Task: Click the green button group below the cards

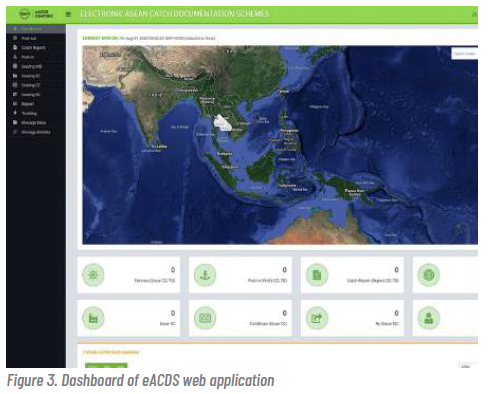Action: click(x=106, y=365)
